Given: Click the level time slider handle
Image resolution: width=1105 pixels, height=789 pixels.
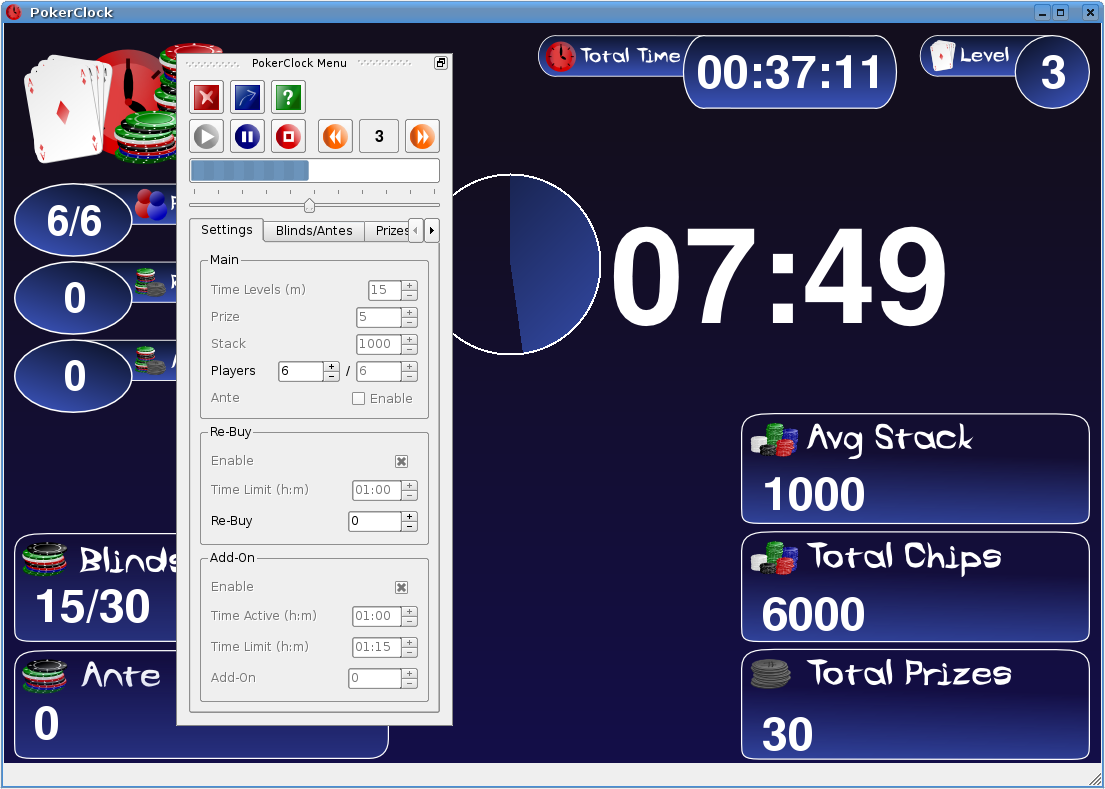Looking at the screenshot, I should pyautogui.click(x=309, y=205).
